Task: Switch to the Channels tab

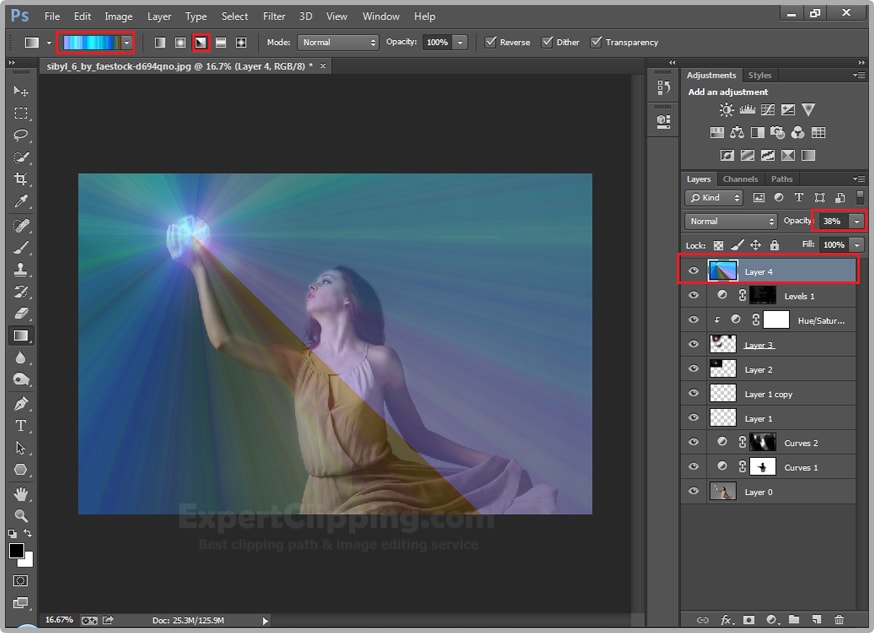Action: click(740, 180)
